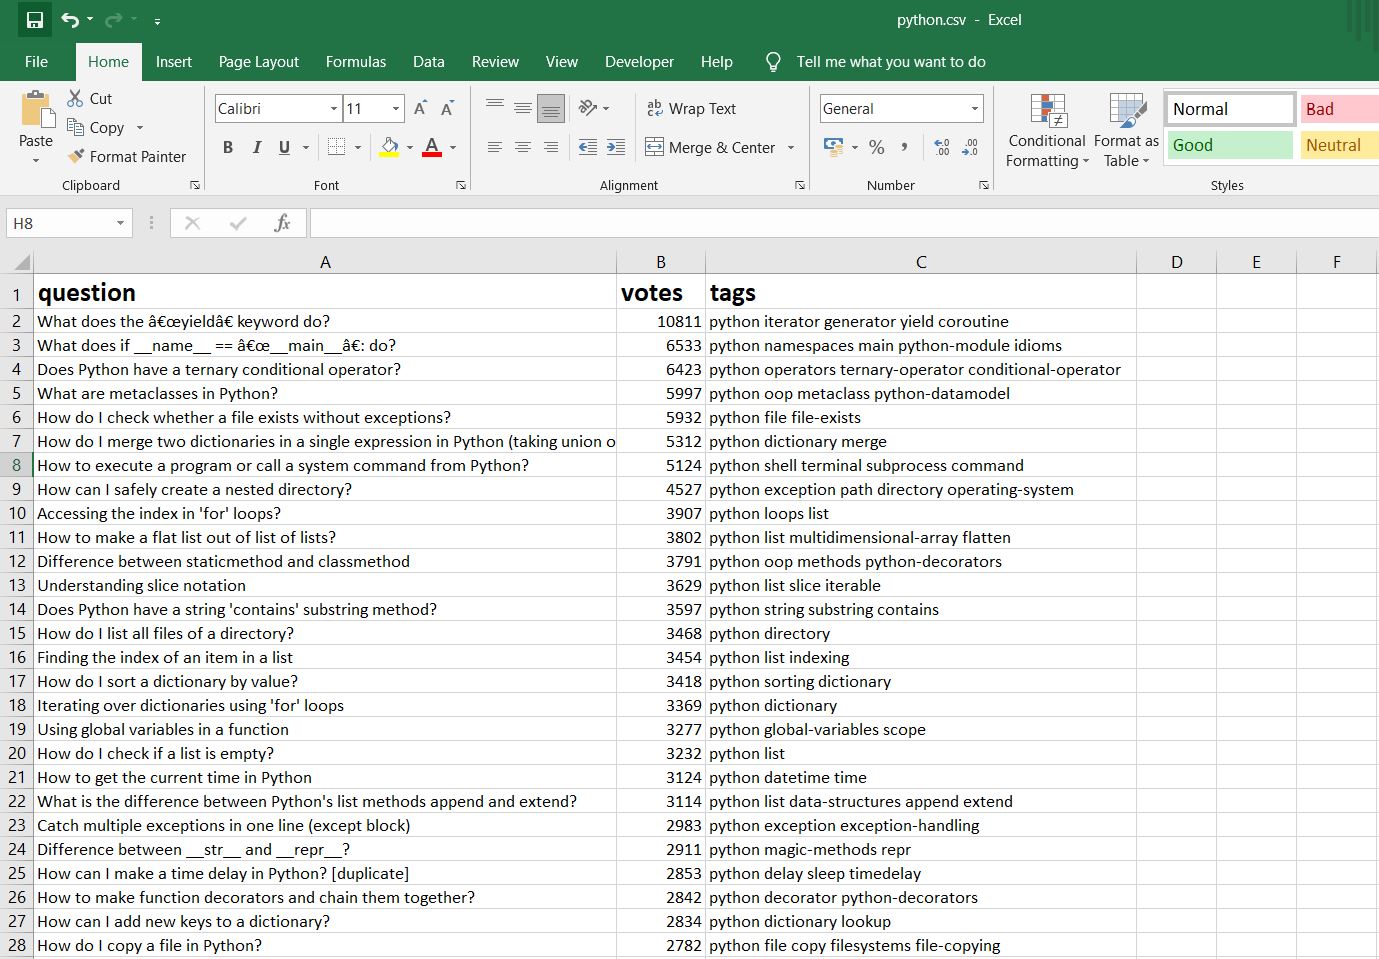Decrease font size with smaller A icon
1379x959 pixels.
pyautogui.click(x=447, y=108)
